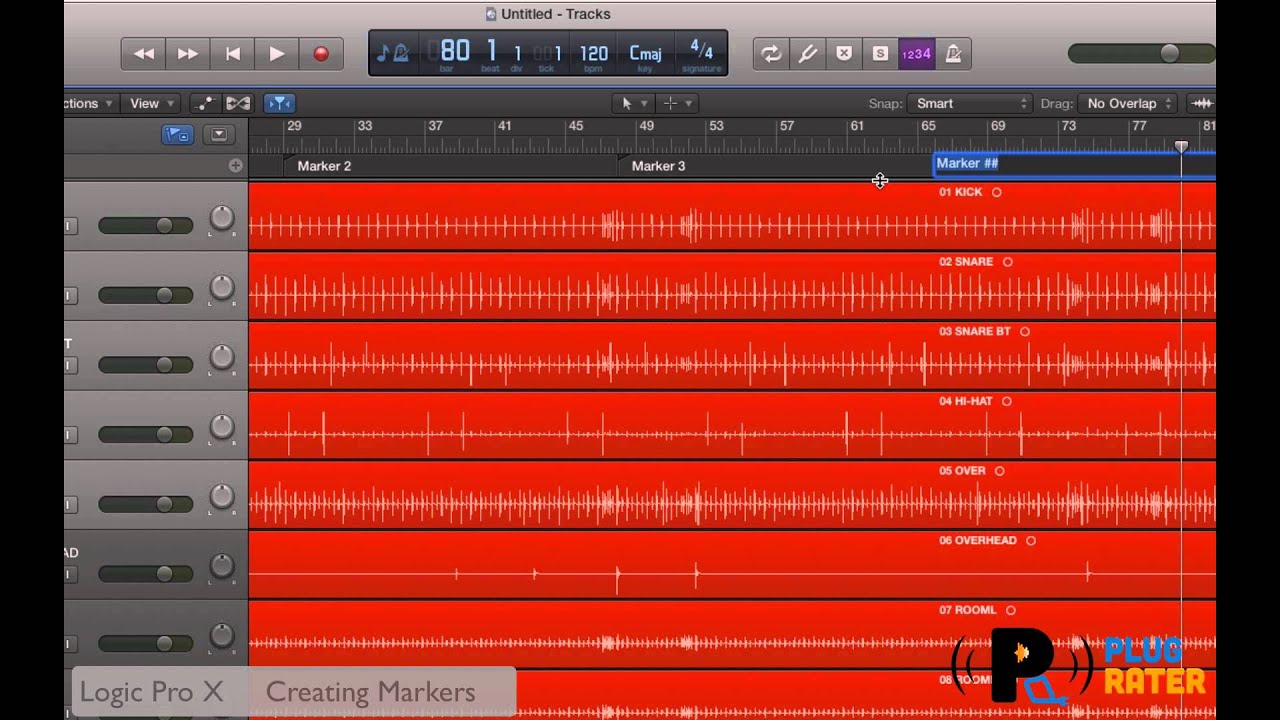Open the LCD display mode note/metronome icon
This screenshot has height=720, width=1280.
(391, 53)
